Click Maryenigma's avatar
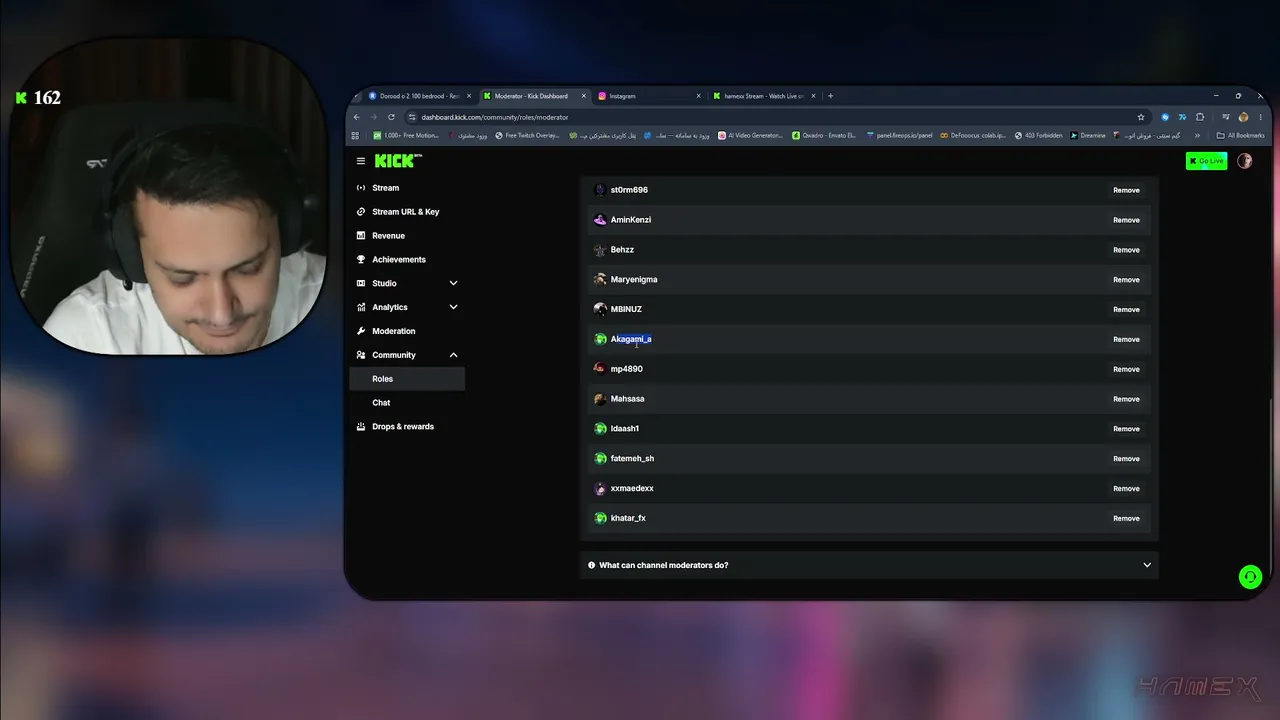This screenshot has width=1280, height=720. (600, 280)
